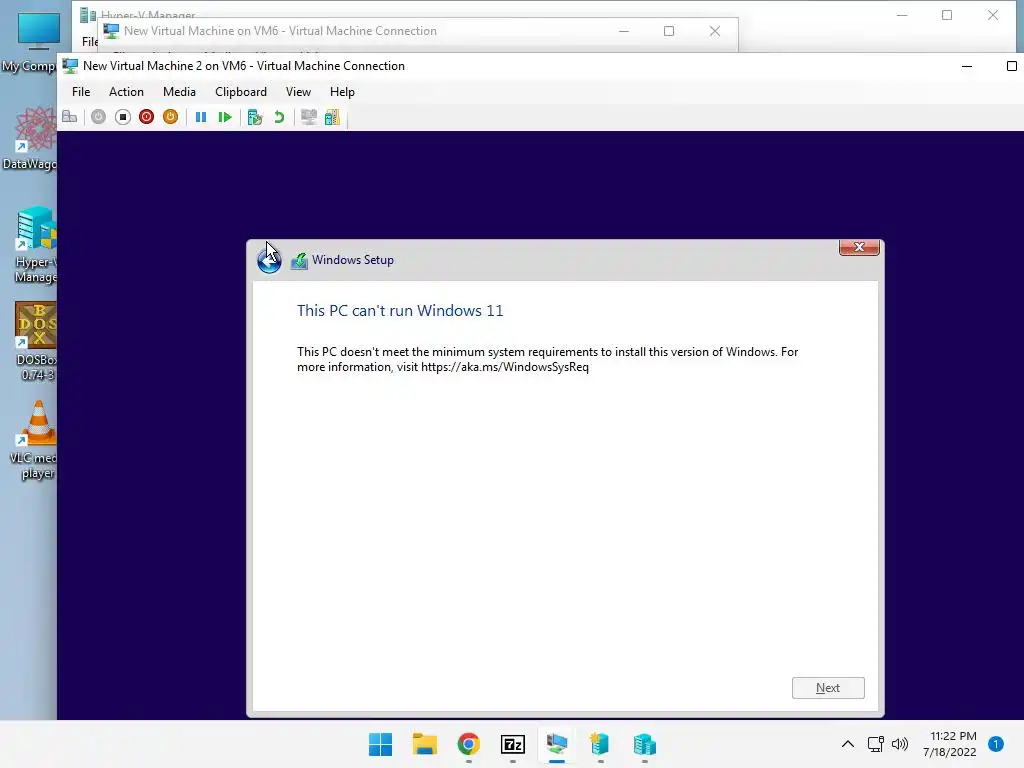Click the Windows Setup title icon

tap(299, 261)
